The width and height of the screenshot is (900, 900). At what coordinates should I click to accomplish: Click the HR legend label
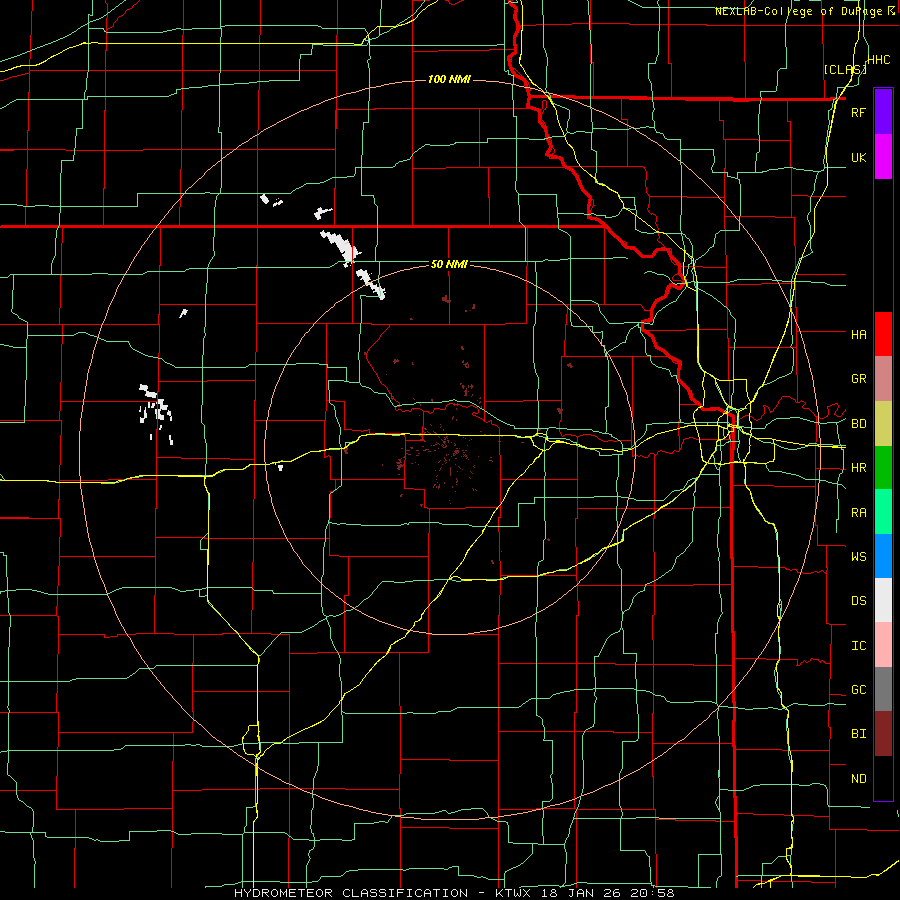(x=858, y=468)
